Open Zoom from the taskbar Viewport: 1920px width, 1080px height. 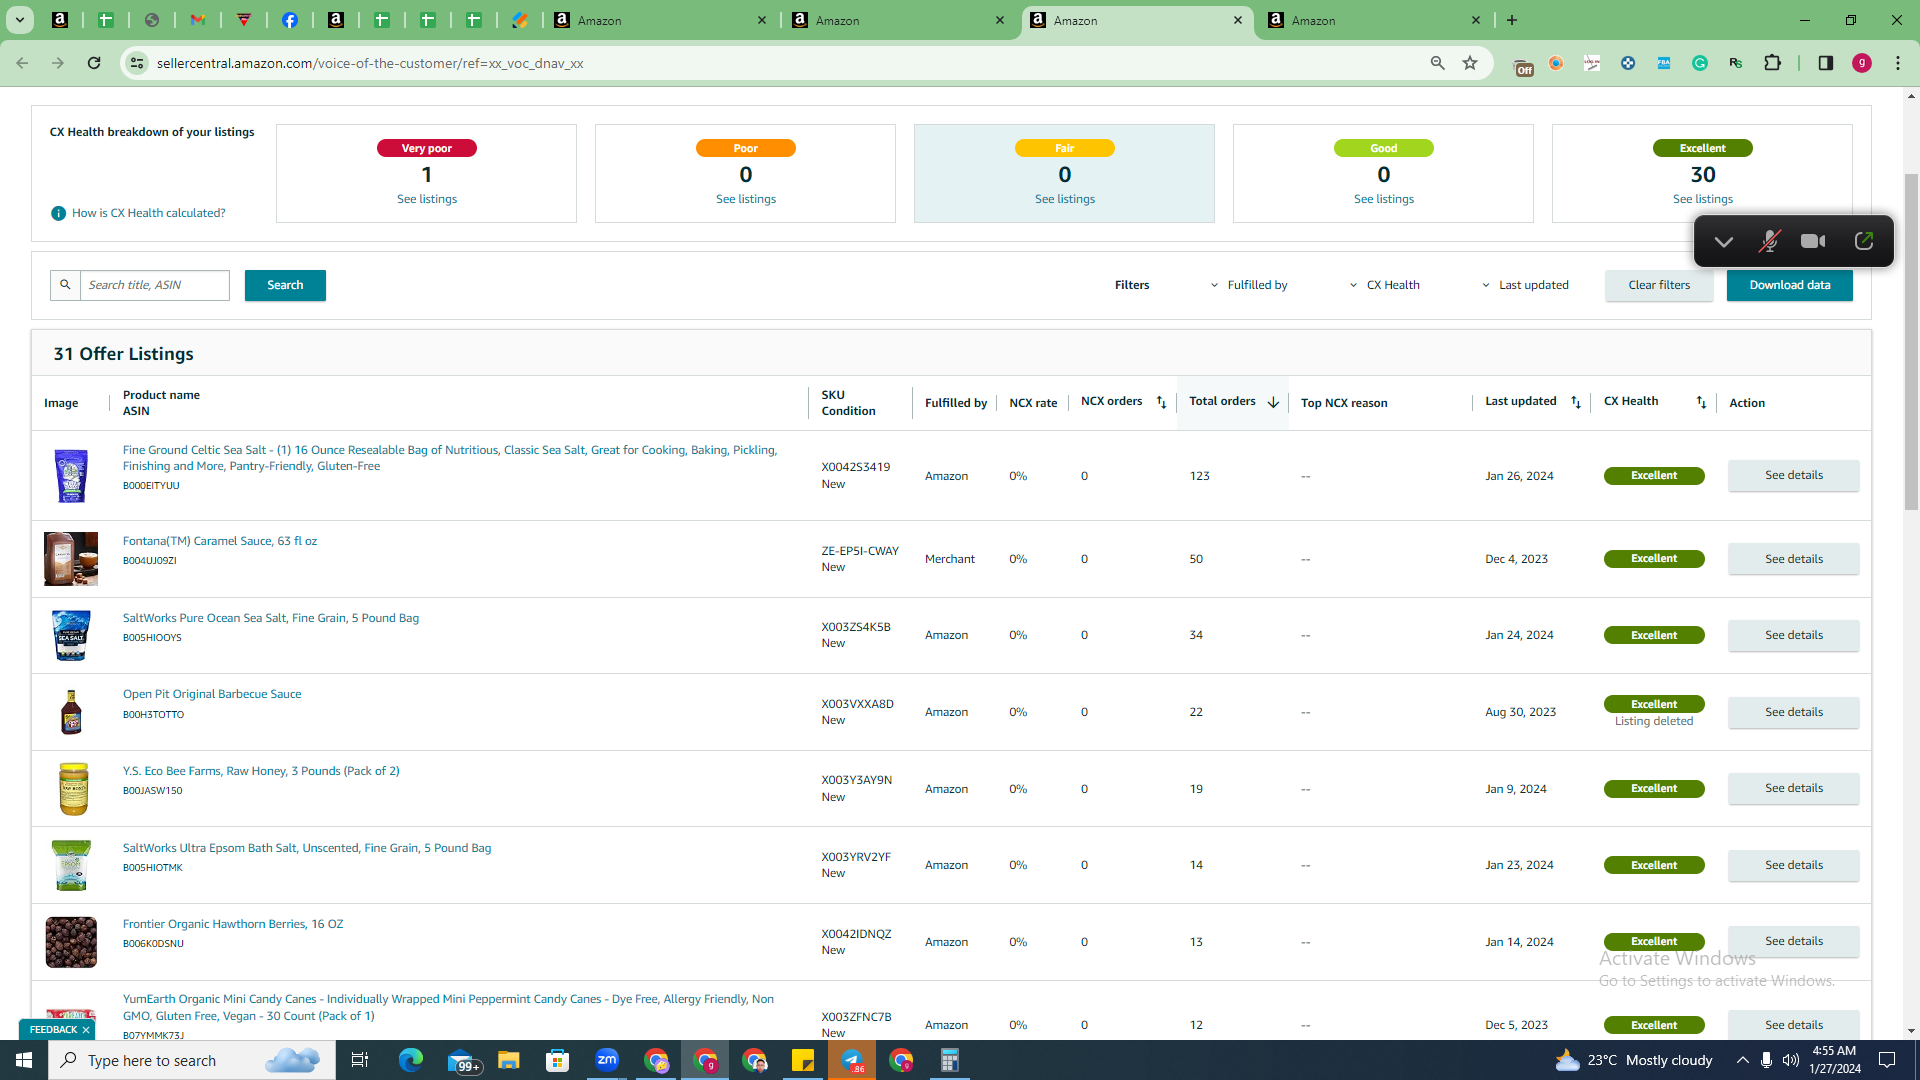pyautogui.click(x=607, y=1060)
